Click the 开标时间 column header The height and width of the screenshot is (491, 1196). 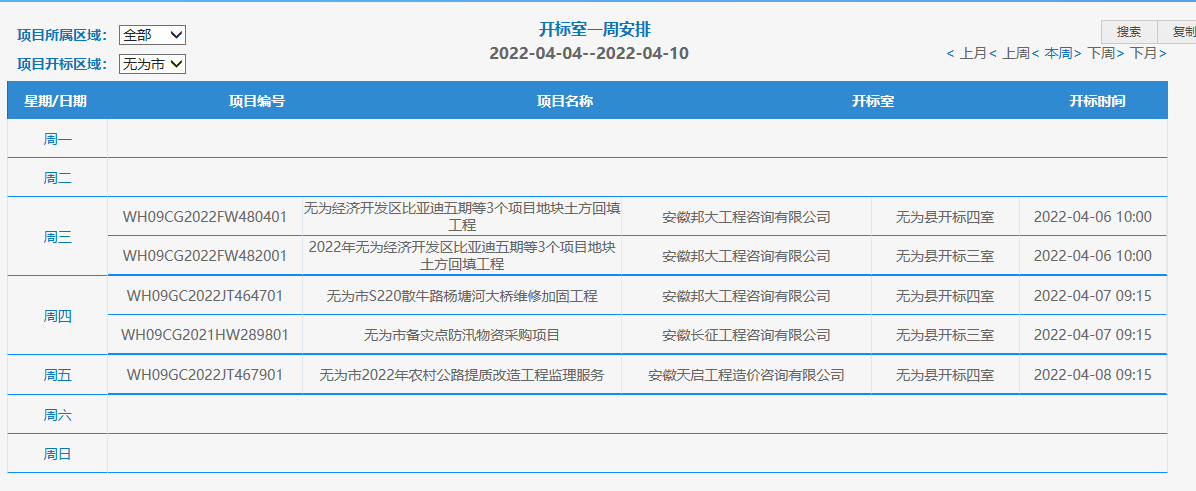tap(1097, 101)
